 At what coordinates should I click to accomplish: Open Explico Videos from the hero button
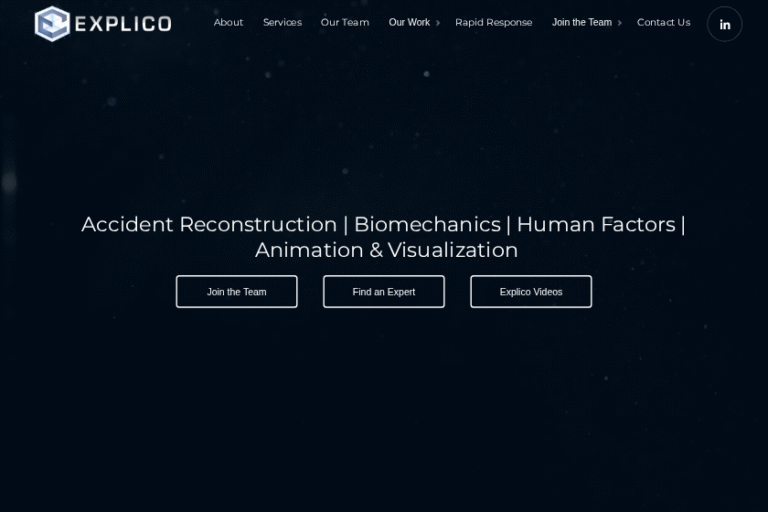pos(530,292)
